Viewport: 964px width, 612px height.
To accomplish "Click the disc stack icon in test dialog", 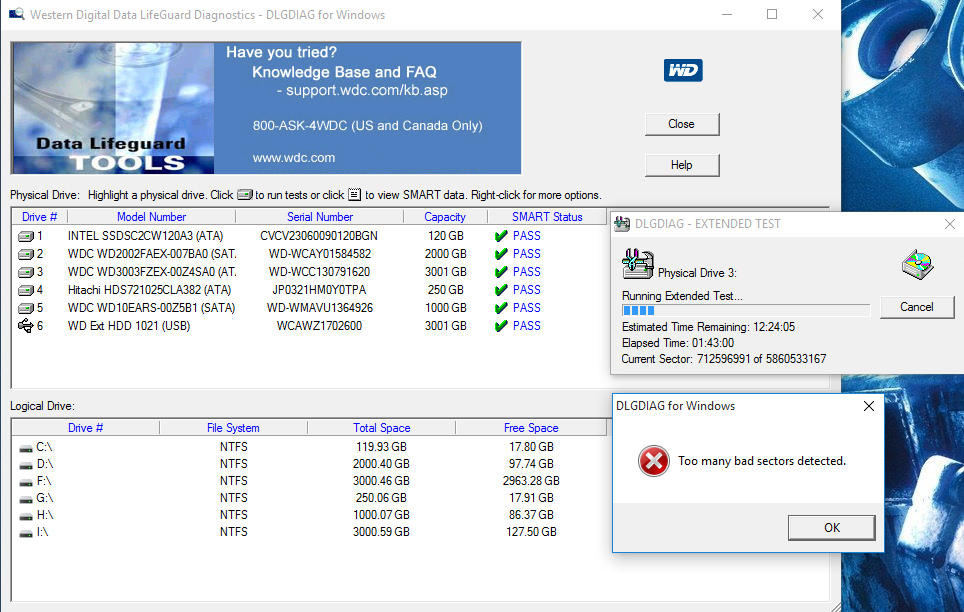I will tap(917, 265).
